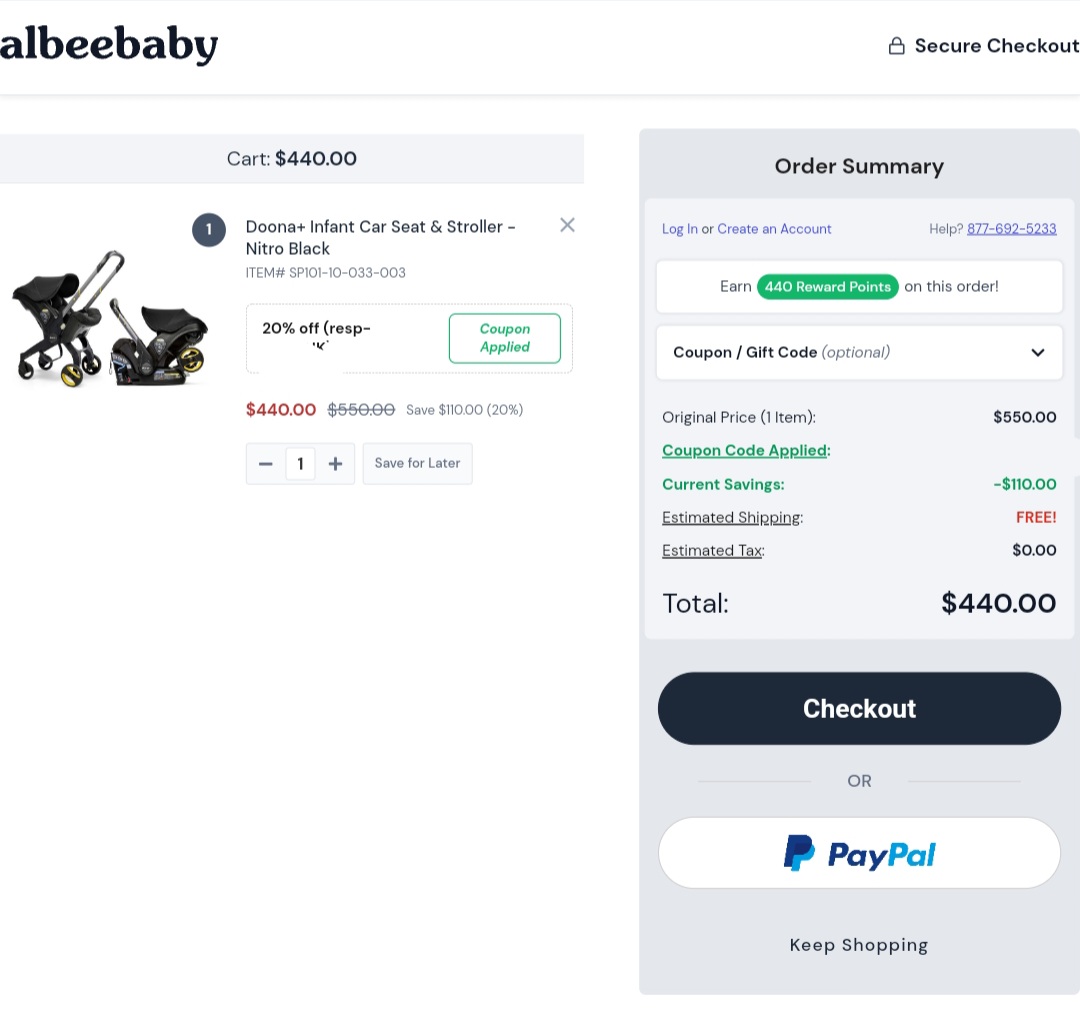Click the quantity input field
The image size is (1080, 1014).
(300, 464)
